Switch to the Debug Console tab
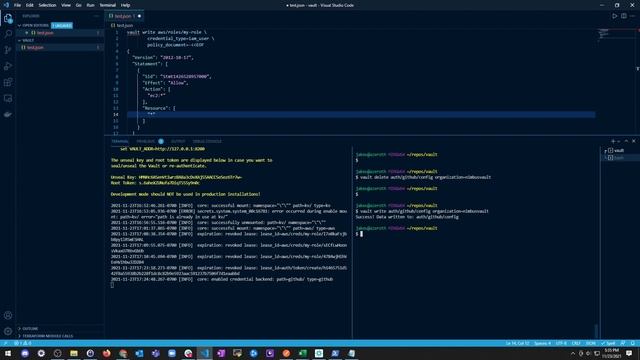The image size is (640, 360). click(207, 141)
